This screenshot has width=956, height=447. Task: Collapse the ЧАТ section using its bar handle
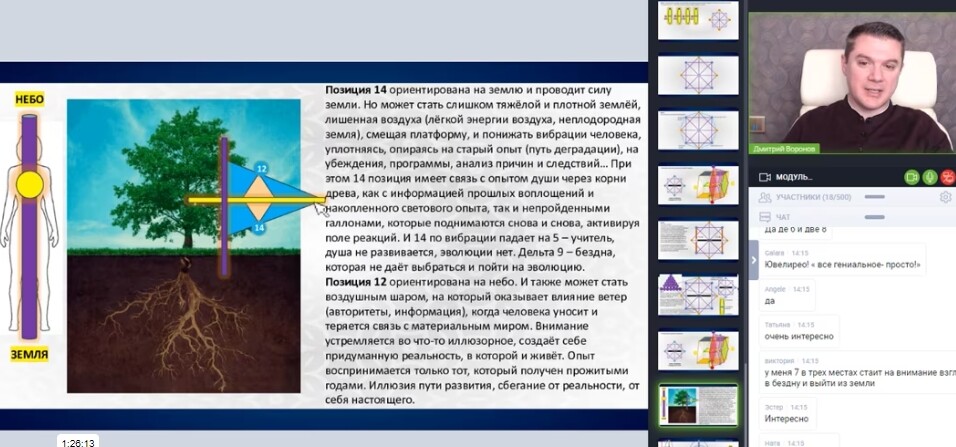[x=874, y=216]
